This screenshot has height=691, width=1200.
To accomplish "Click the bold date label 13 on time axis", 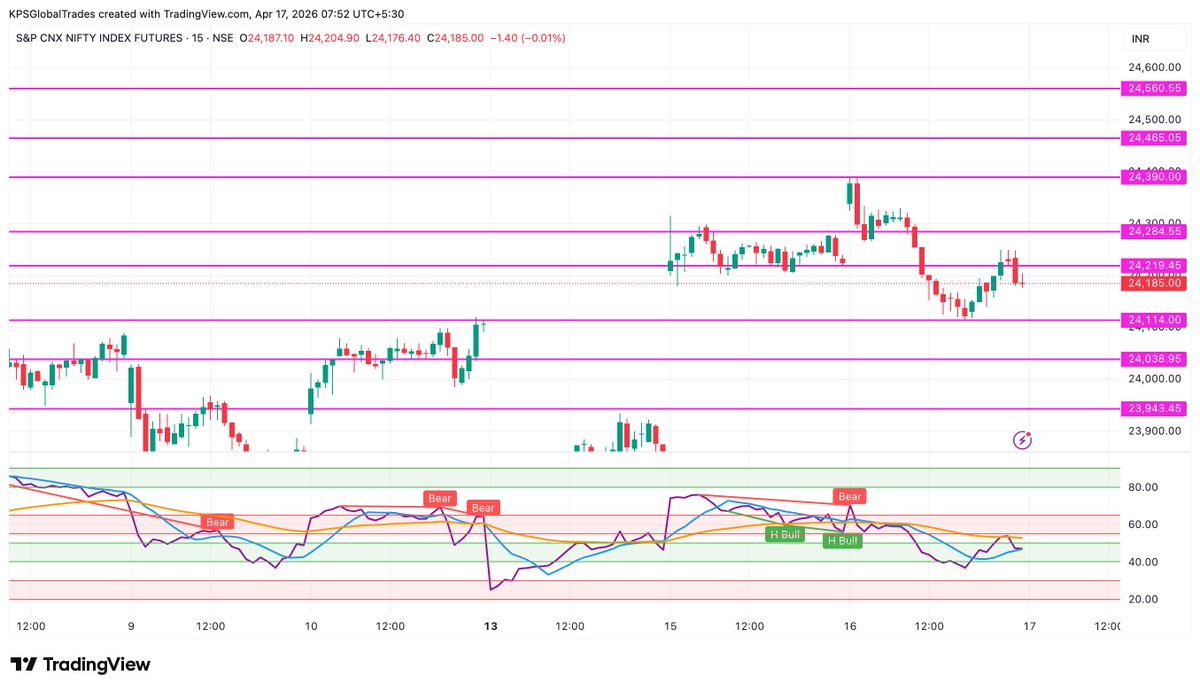I will pos(490,627).
